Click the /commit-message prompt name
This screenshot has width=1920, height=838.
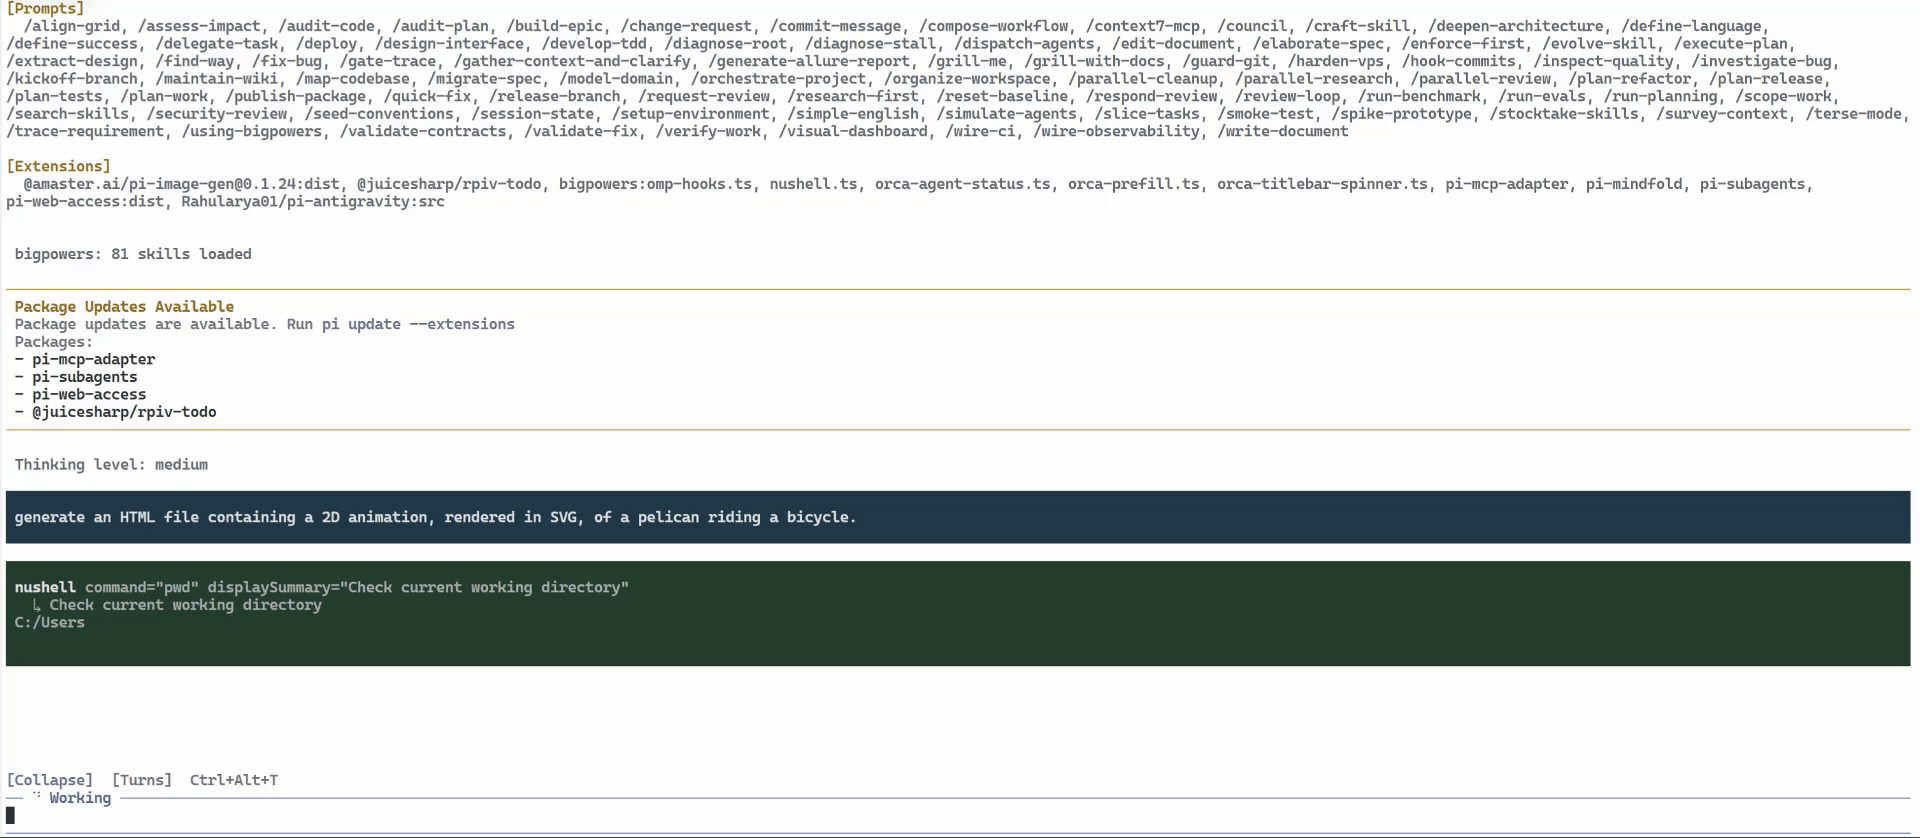835,26
